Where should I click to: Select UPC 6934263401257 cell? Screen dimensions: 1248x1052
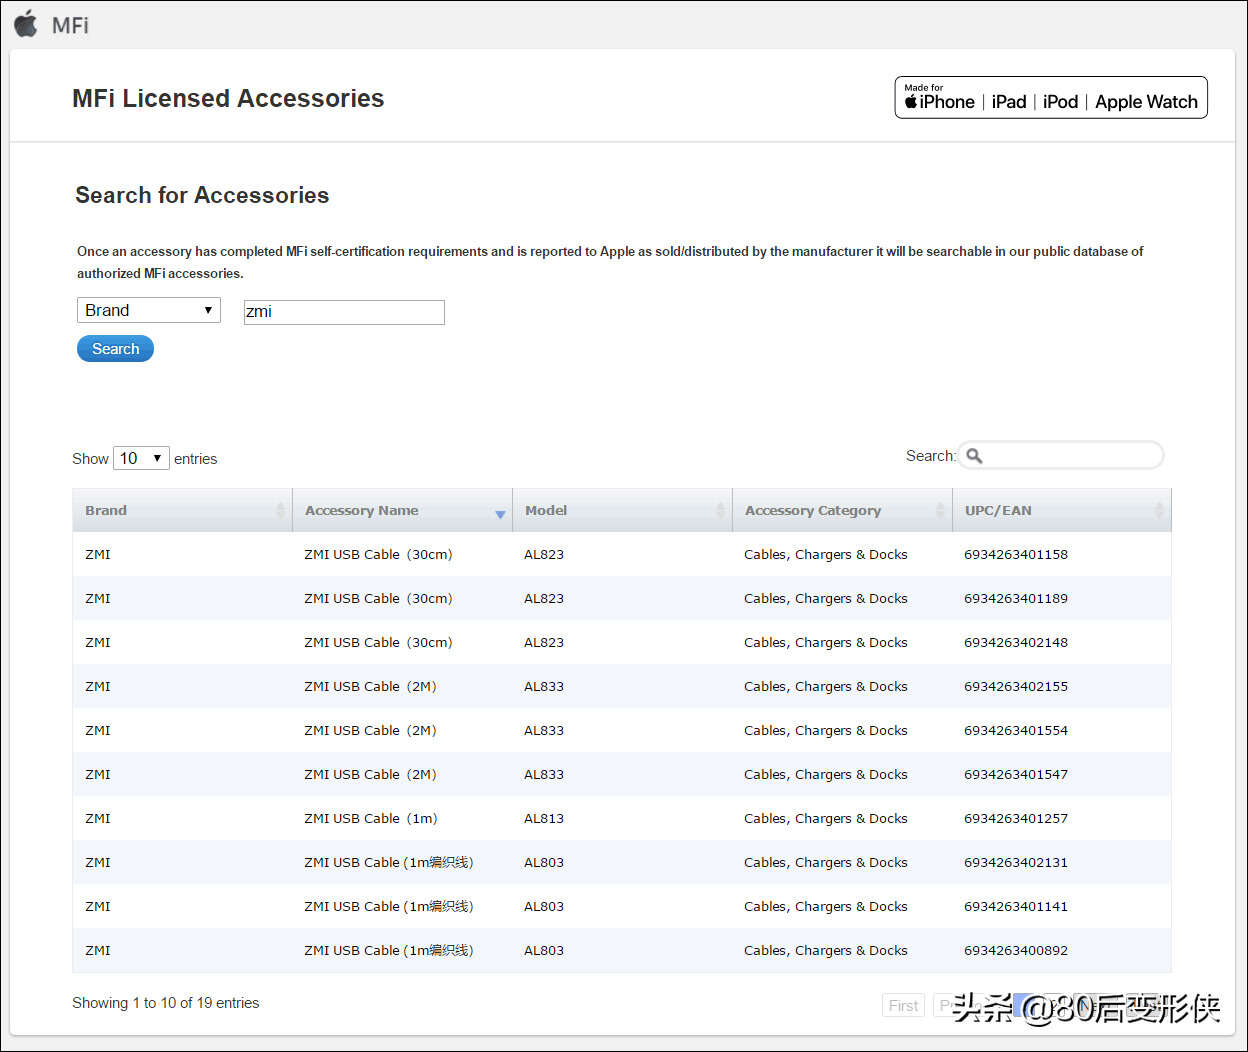(1016, 818)
